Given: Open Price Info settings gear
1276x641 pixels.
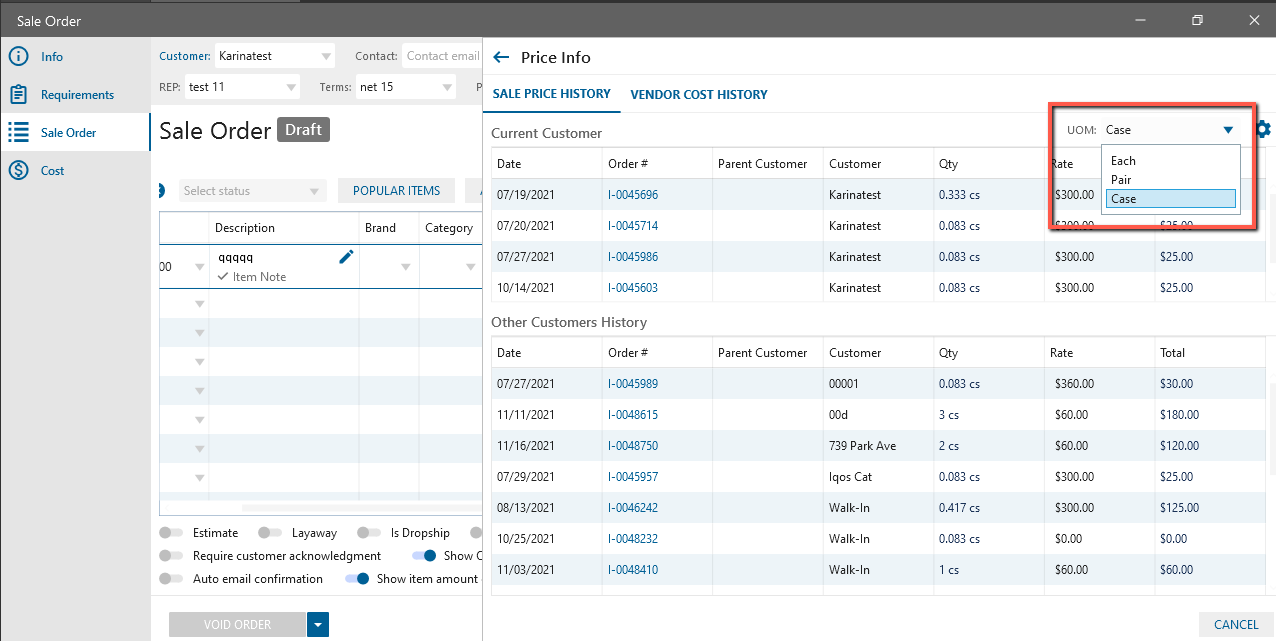Looking at the screenshot, I should [x=1263, y=129].
